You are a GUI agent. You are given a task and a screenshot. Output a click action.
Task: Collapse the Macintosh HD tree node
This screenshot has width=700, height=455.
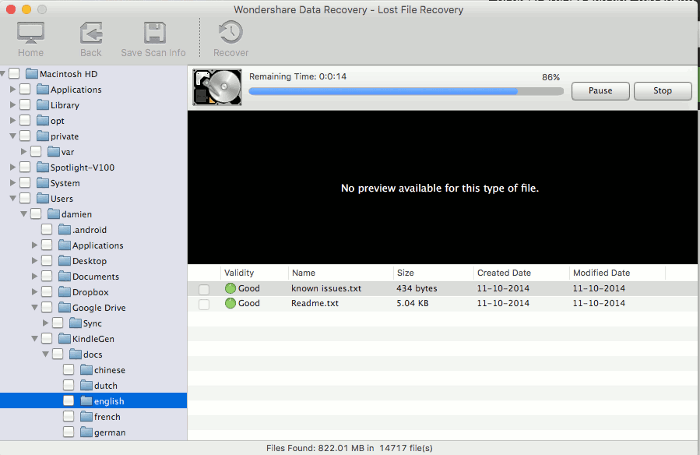3,73
